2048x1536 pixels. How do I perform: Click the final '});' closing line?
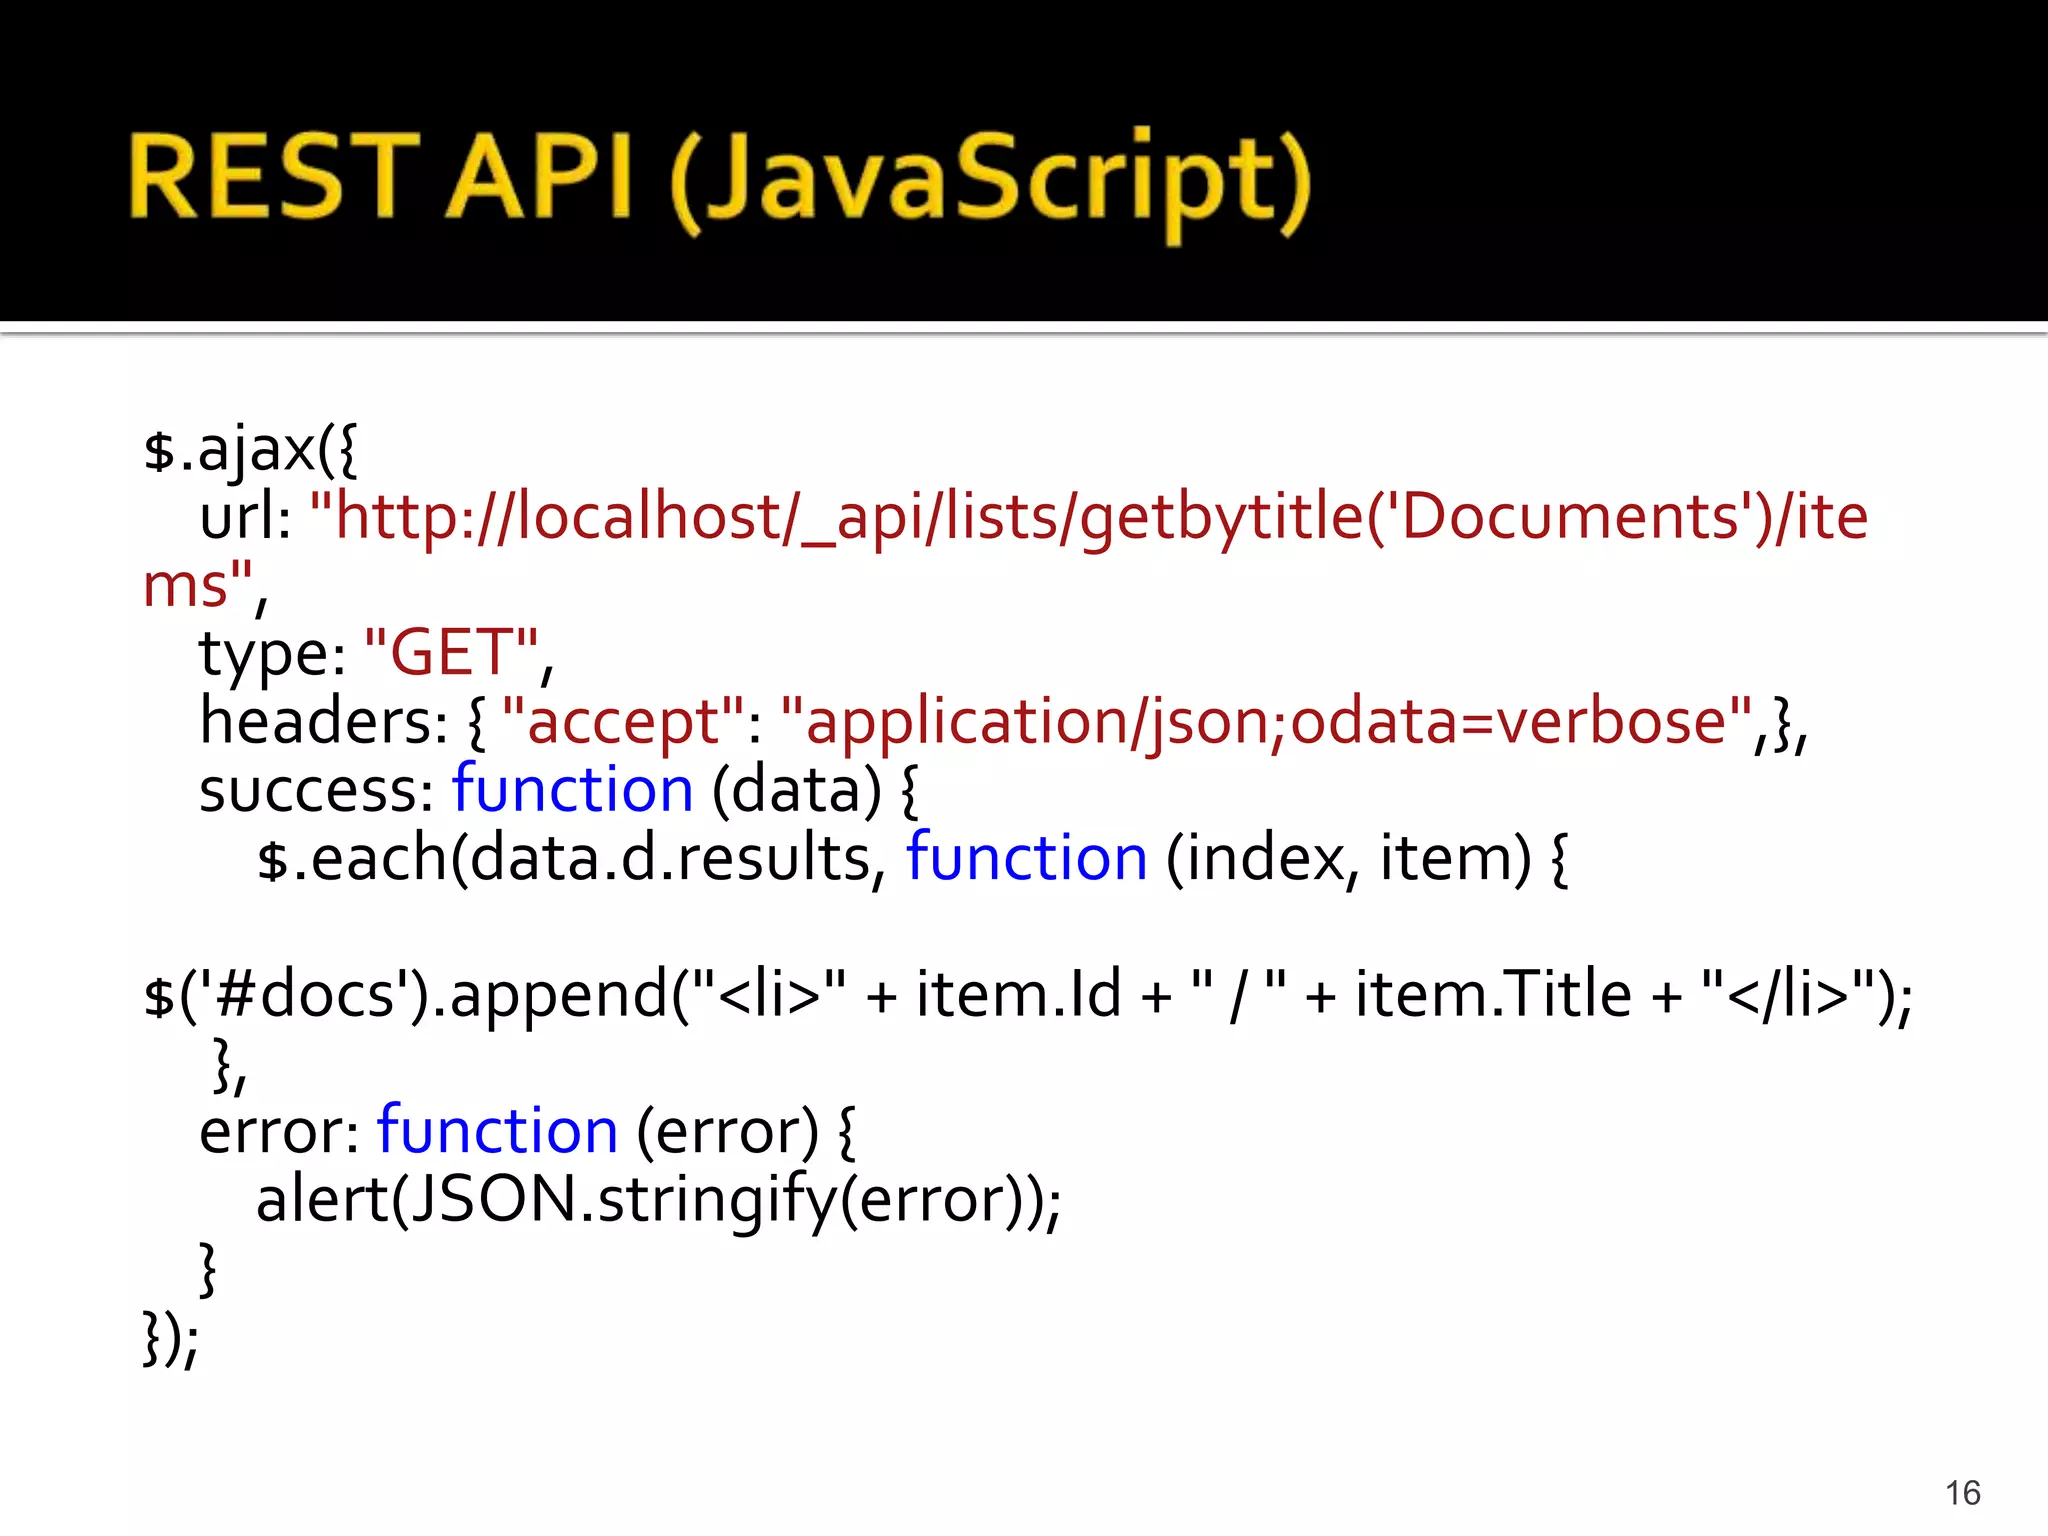click(x=171, y=1337)
